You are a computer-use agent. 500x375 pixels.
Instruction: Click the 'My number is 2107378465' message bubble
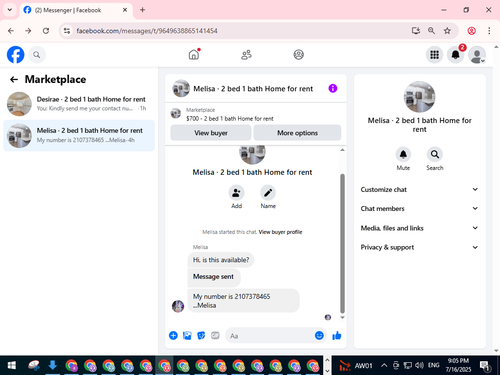pyautogui.click(x=244, y=301)
